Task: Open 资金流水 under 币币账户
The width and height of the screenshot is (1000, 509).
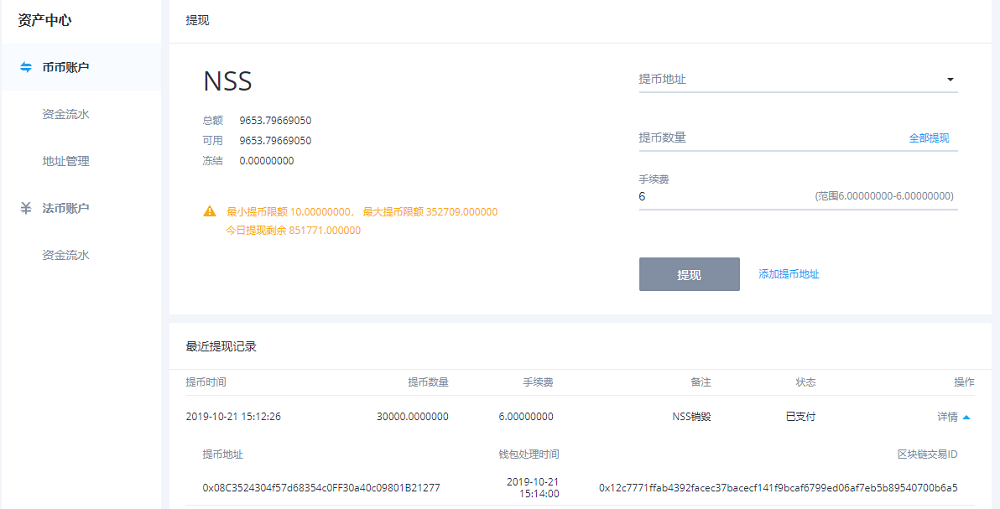Action: 66,114
